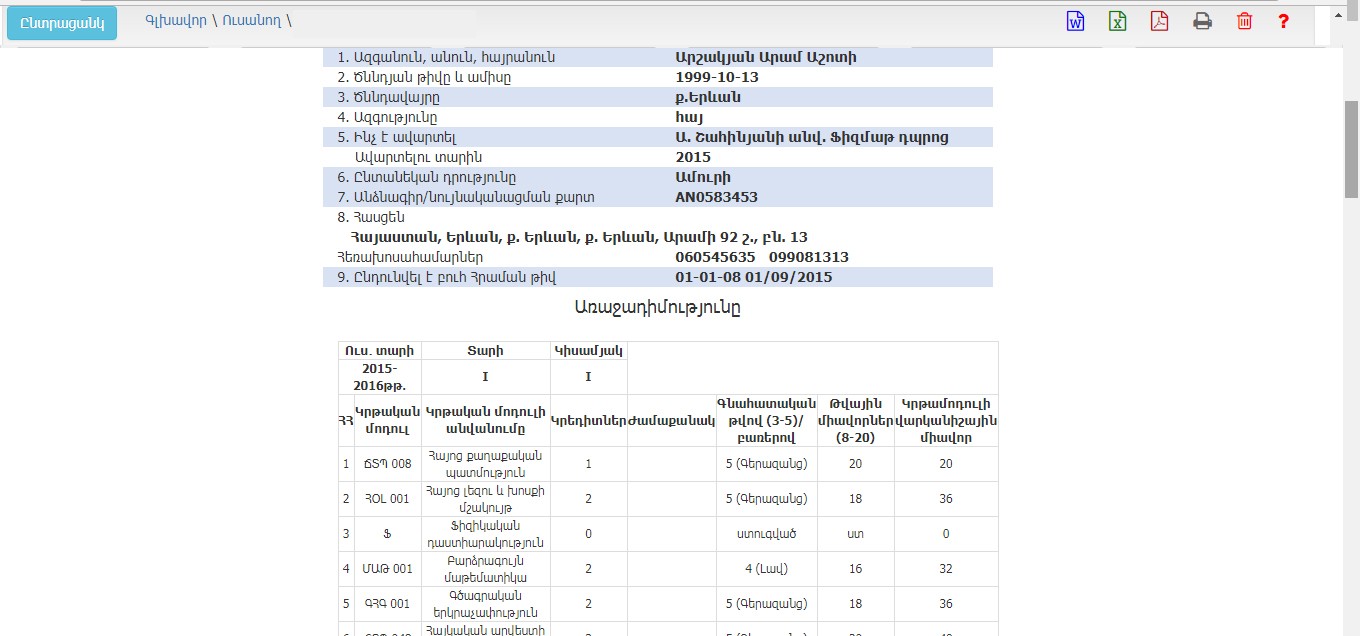The height and width of the screenshot is (636, 1360).
Task: Delete the record using the trash icon
Action: pyautogui.click(x=1244, y=21)
